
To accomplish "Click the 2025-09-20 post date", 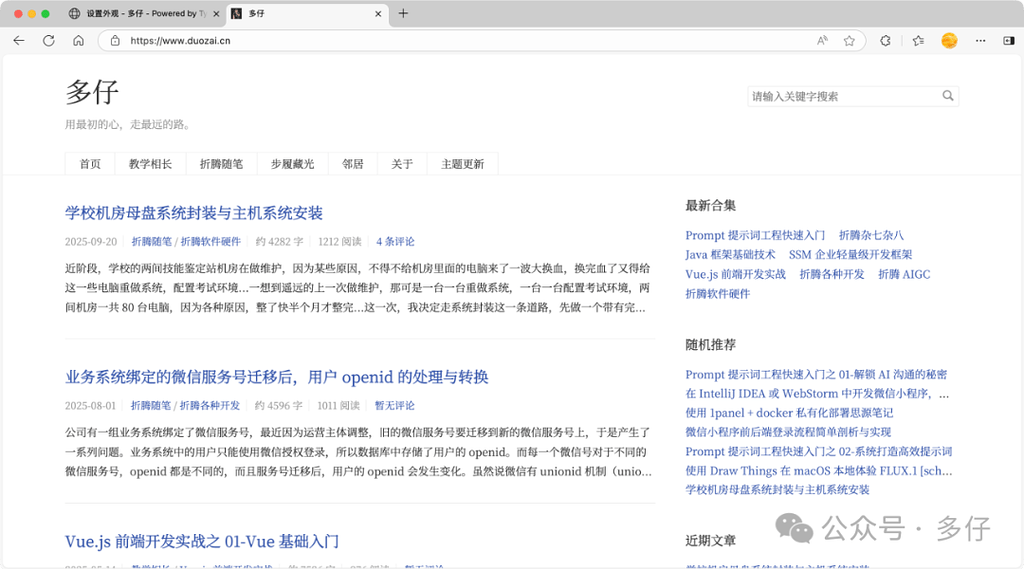I will tap(91, 242).
